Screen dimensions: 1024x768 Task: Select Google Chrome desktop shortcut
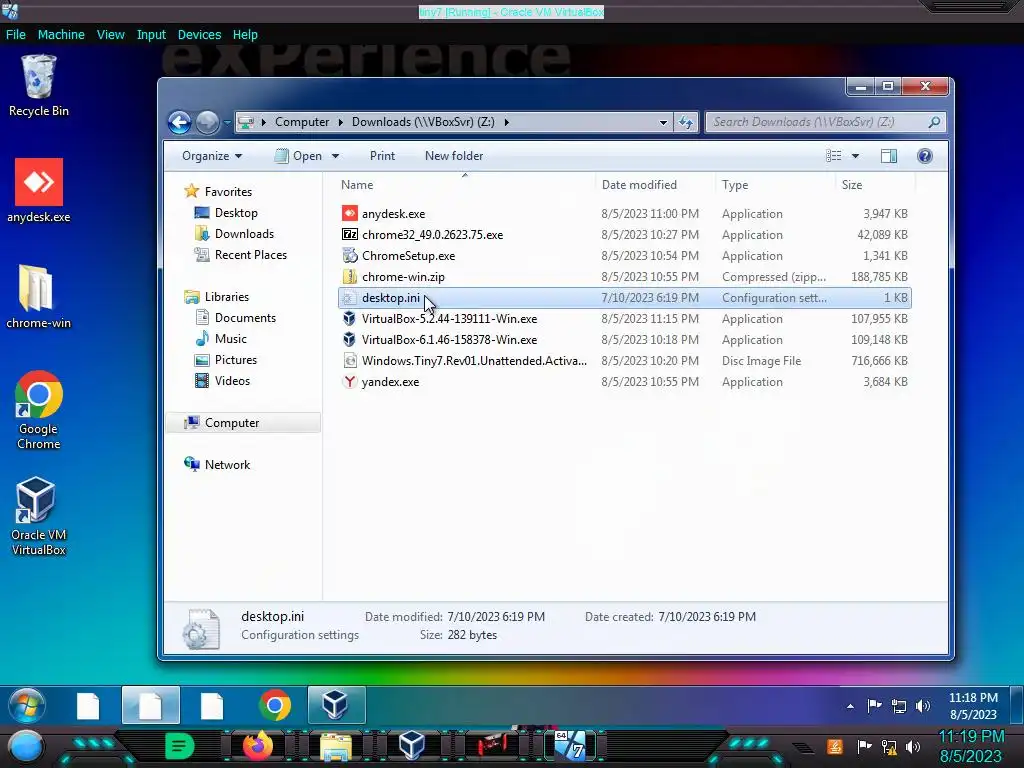(39, 409)
